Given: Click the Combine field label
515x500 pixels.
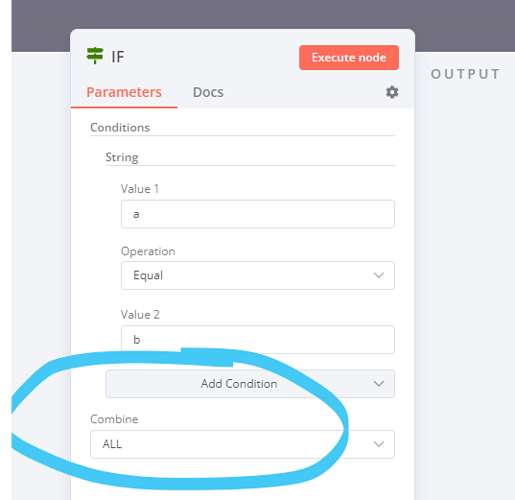Looking at the screenshot, I should [x=114, y=419].
